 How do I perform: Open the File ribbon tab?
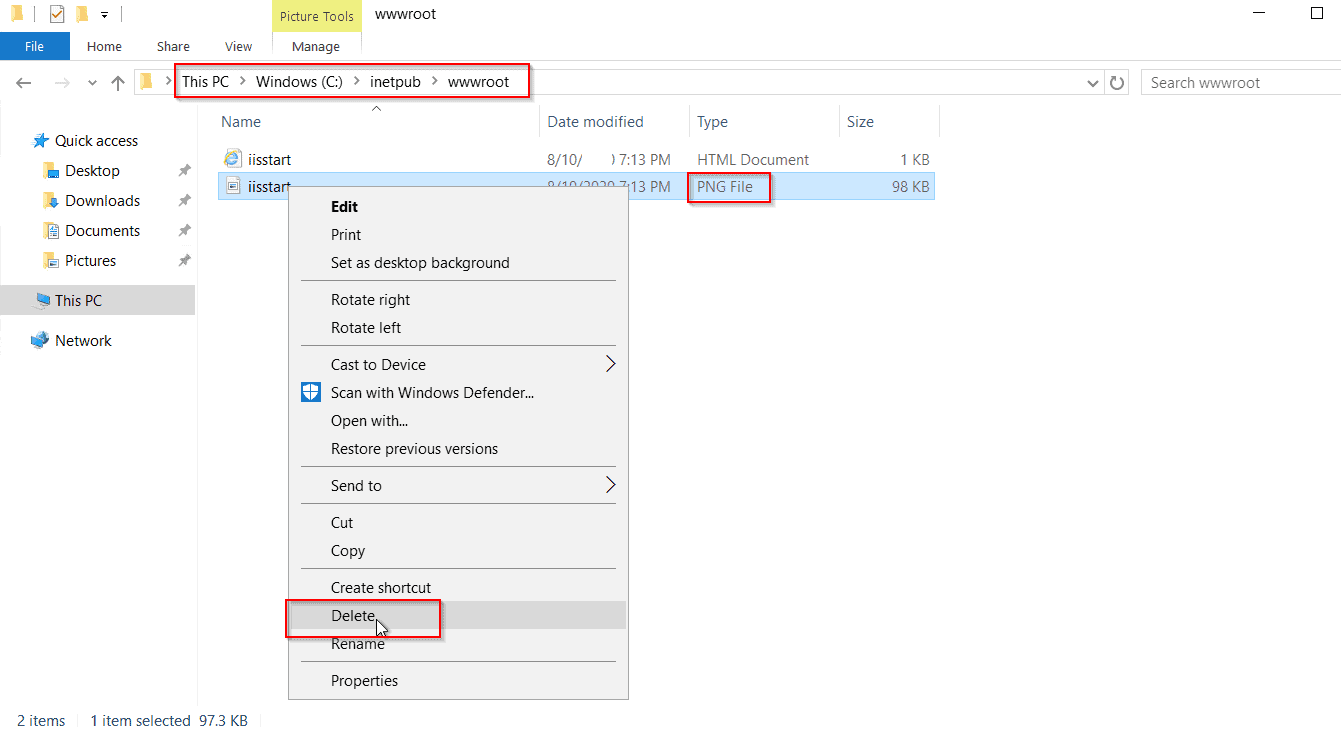[34, 46]
